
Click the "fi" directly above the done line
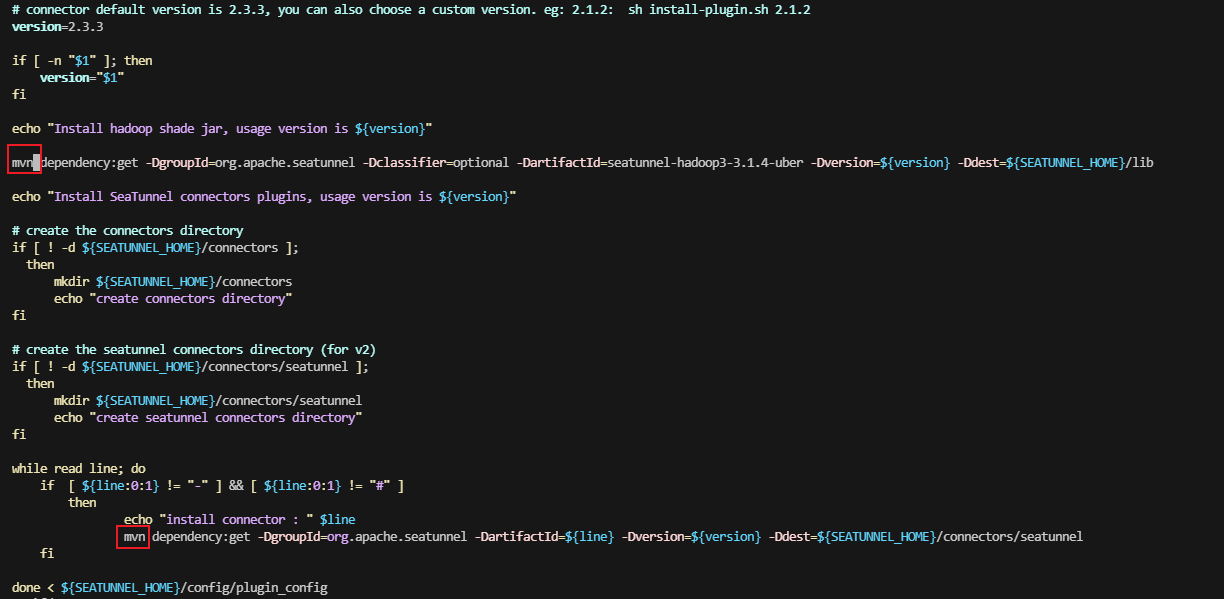pyautogui.click(x=47, y=553)
